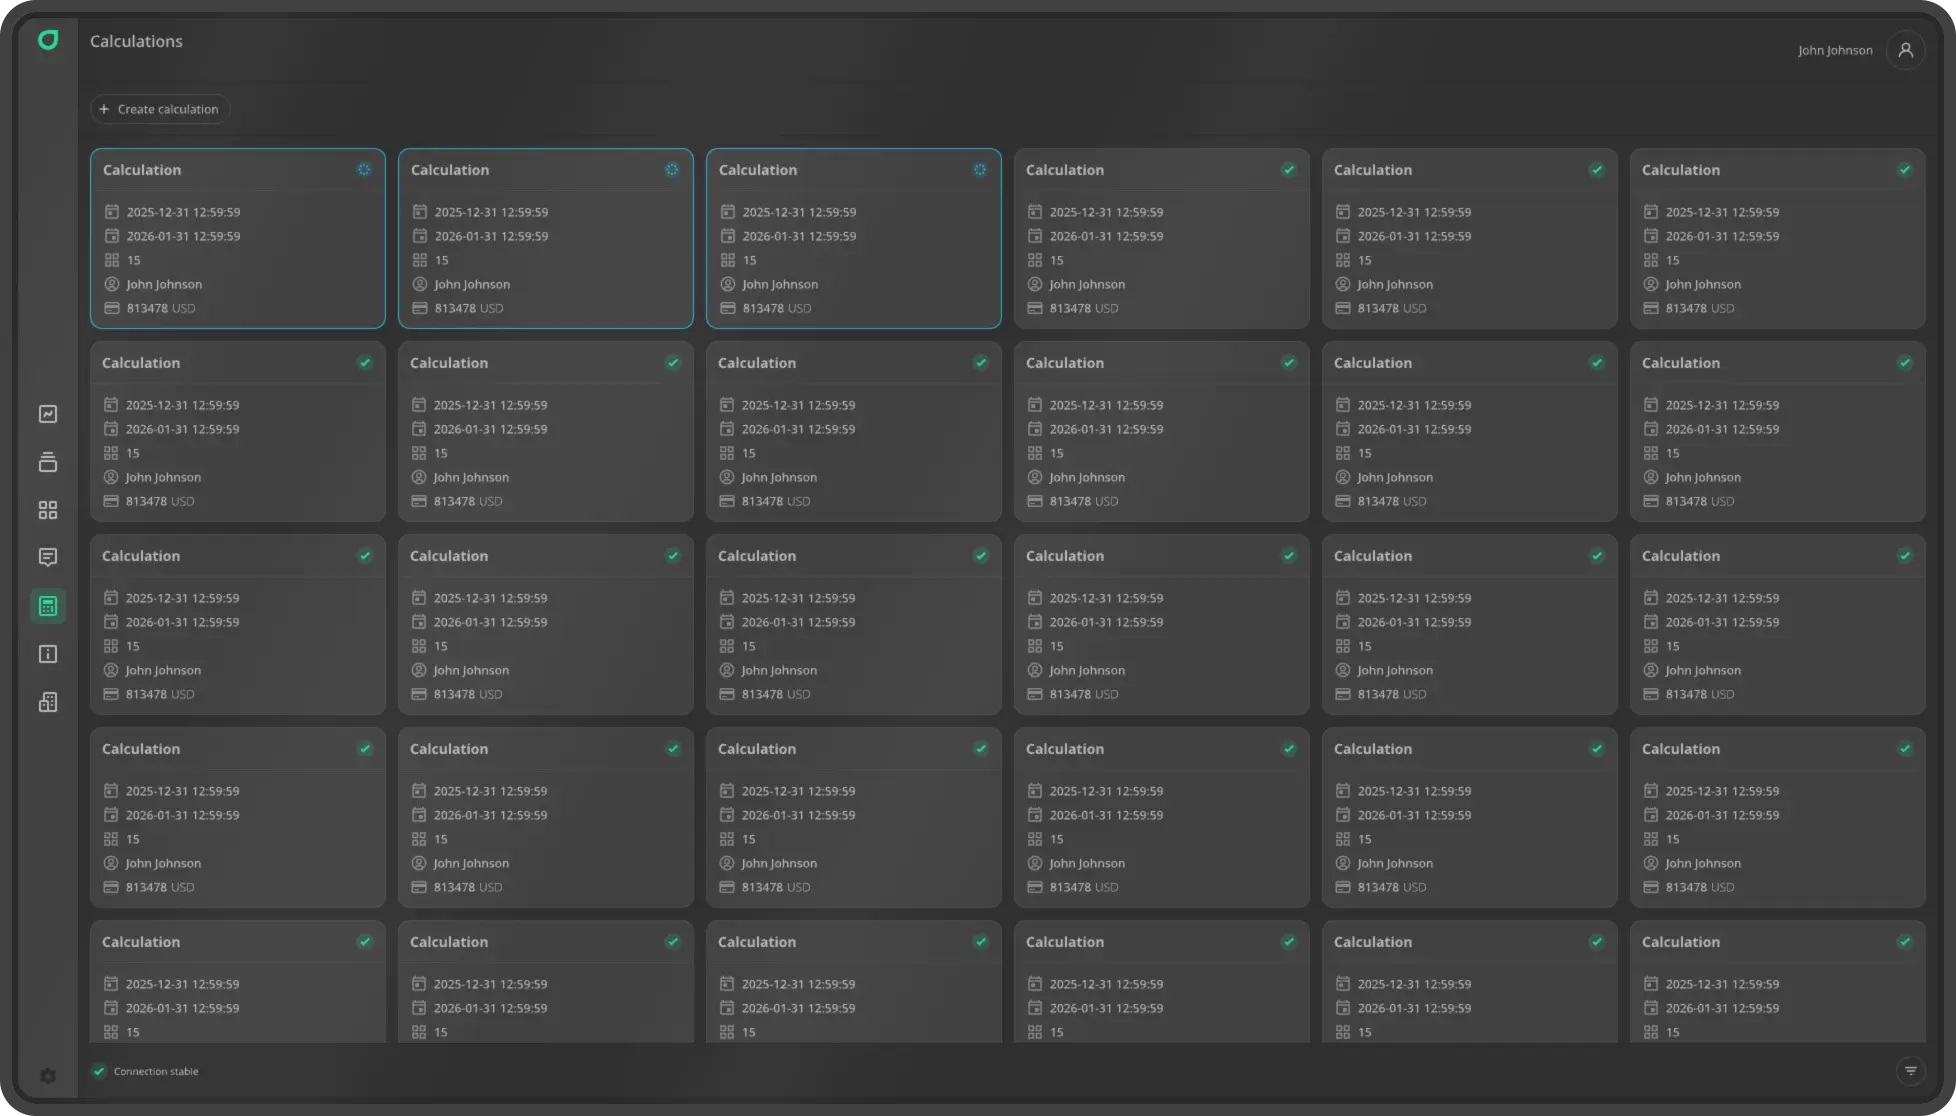Image resolution: width=1956 pixels, height=1116 pixels.
Task: Click checkmark on last top-row card
Action: [x=1904, y=170]
